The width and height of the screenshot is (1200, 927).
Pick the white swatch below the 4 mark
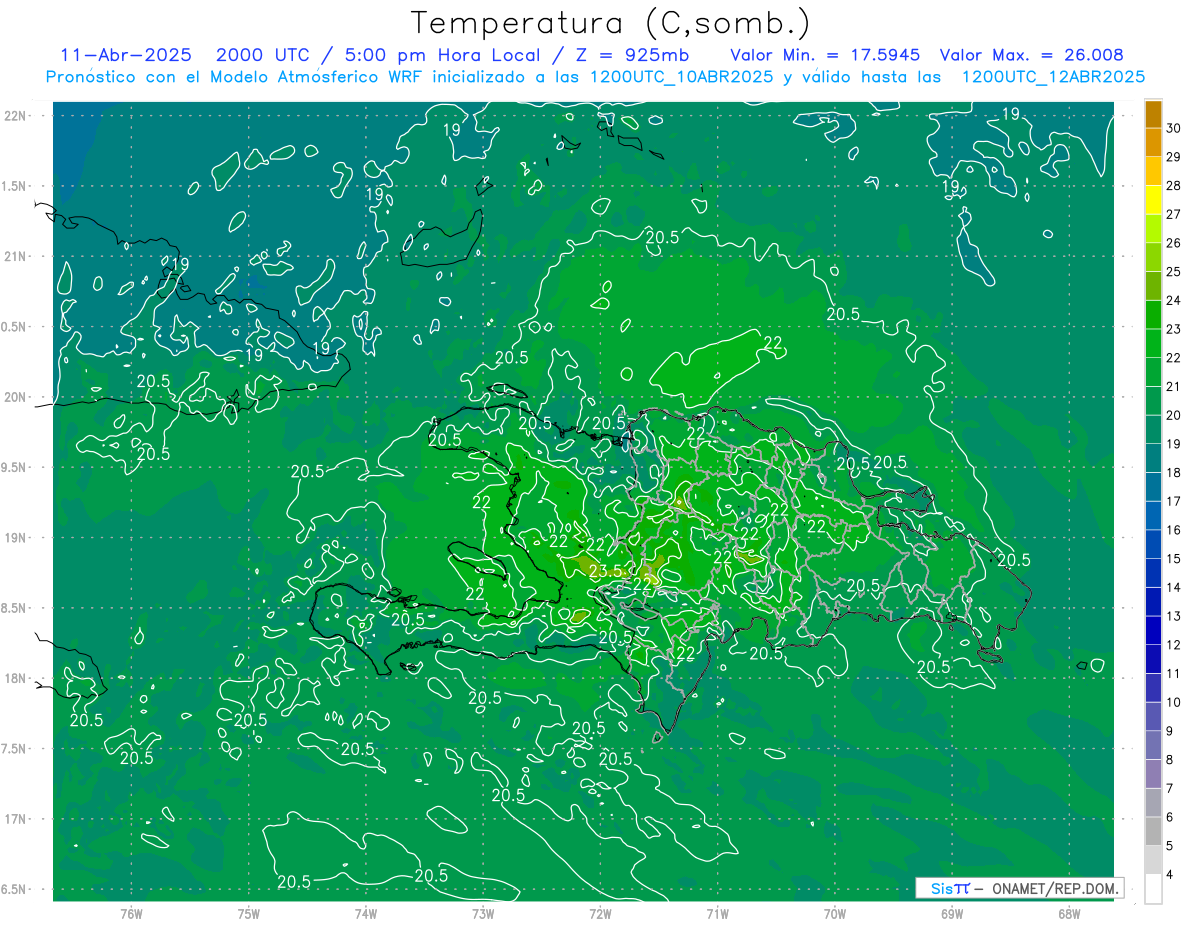(x=1153, y=889)
